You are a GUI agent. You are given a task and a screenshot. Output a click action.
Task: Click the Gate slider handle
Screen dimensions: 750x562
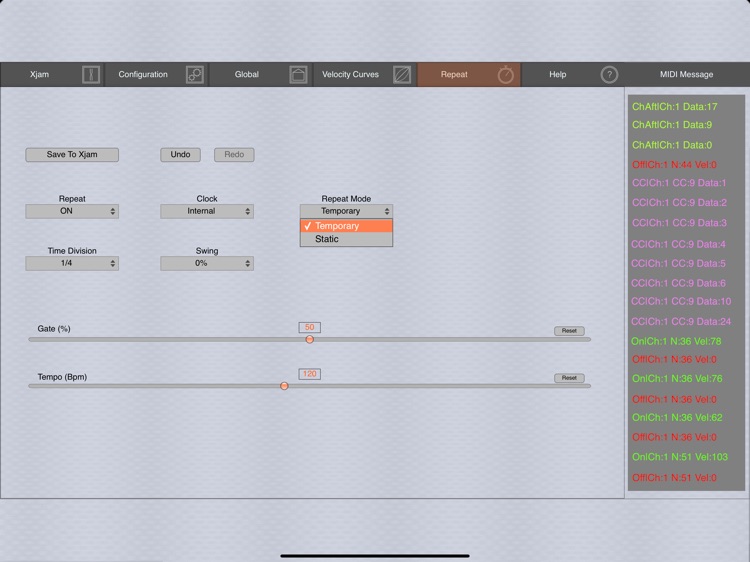coord(309,339)
